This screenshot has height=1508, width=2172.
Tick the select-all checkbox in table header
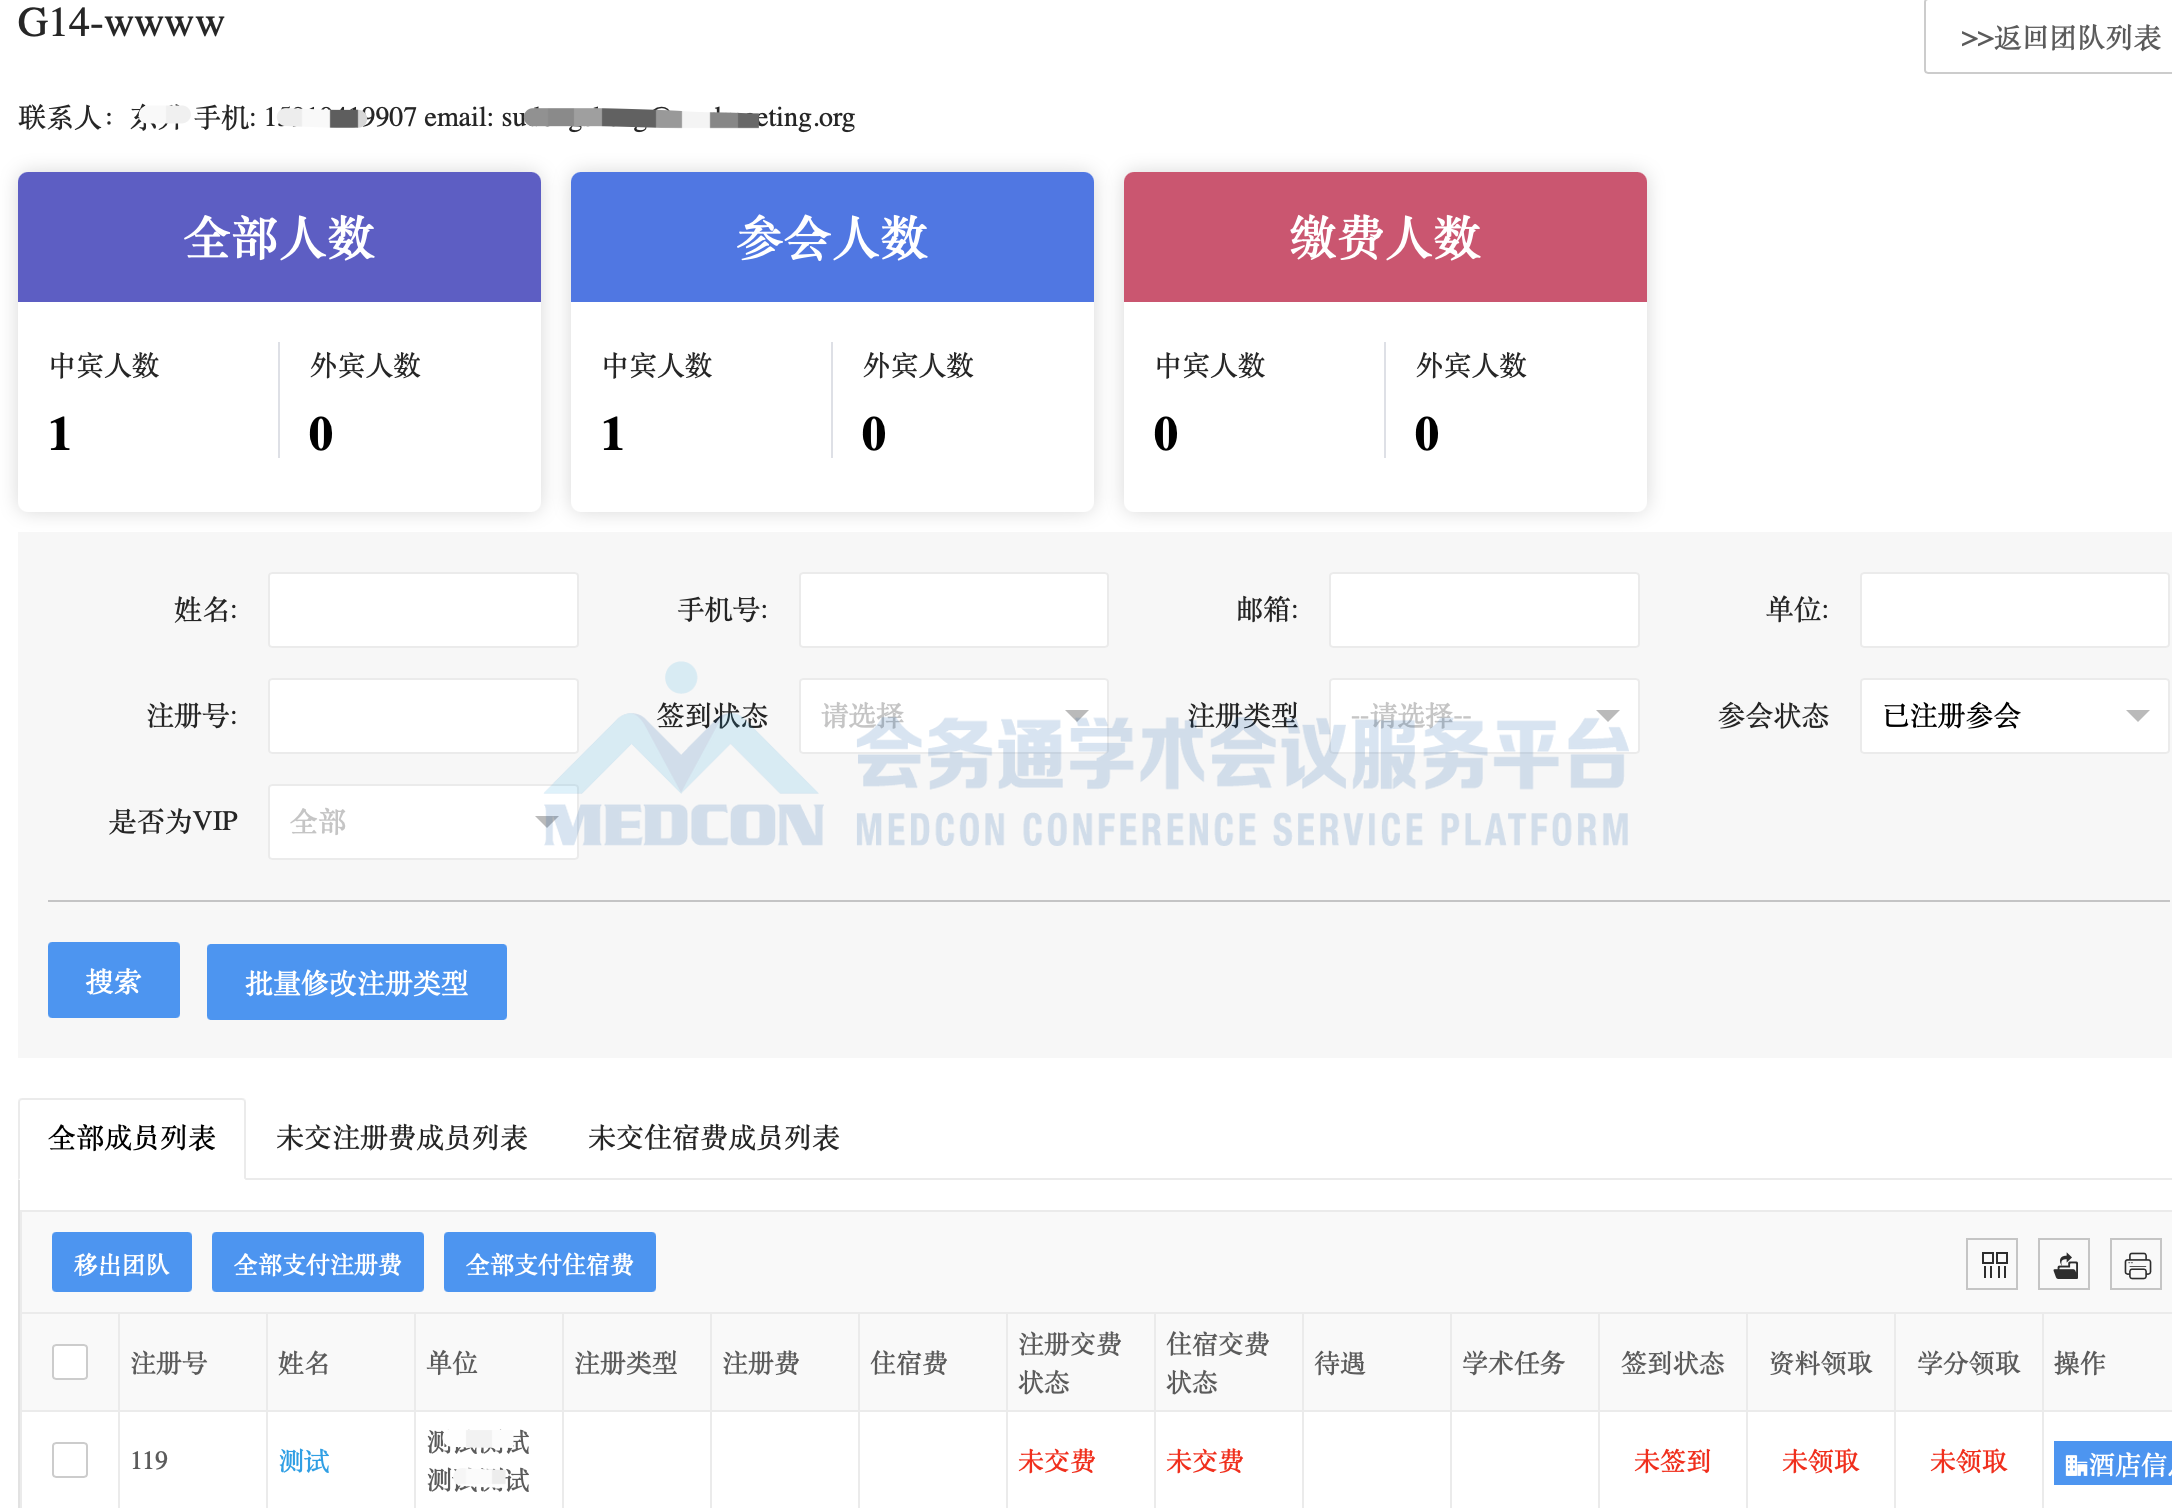coord(70,1362)
